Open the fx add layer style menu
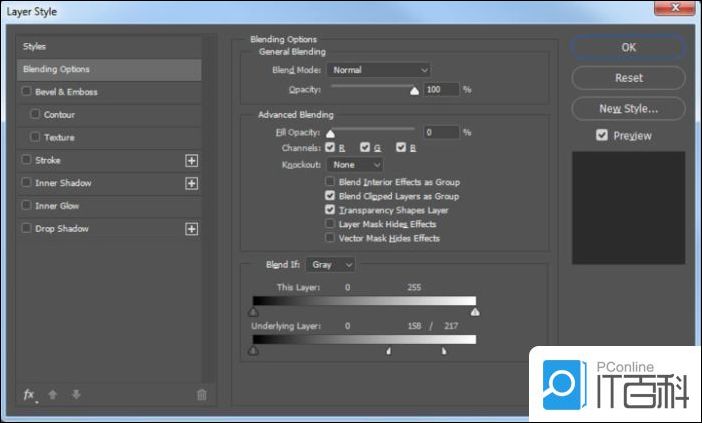 coord(29,394)
